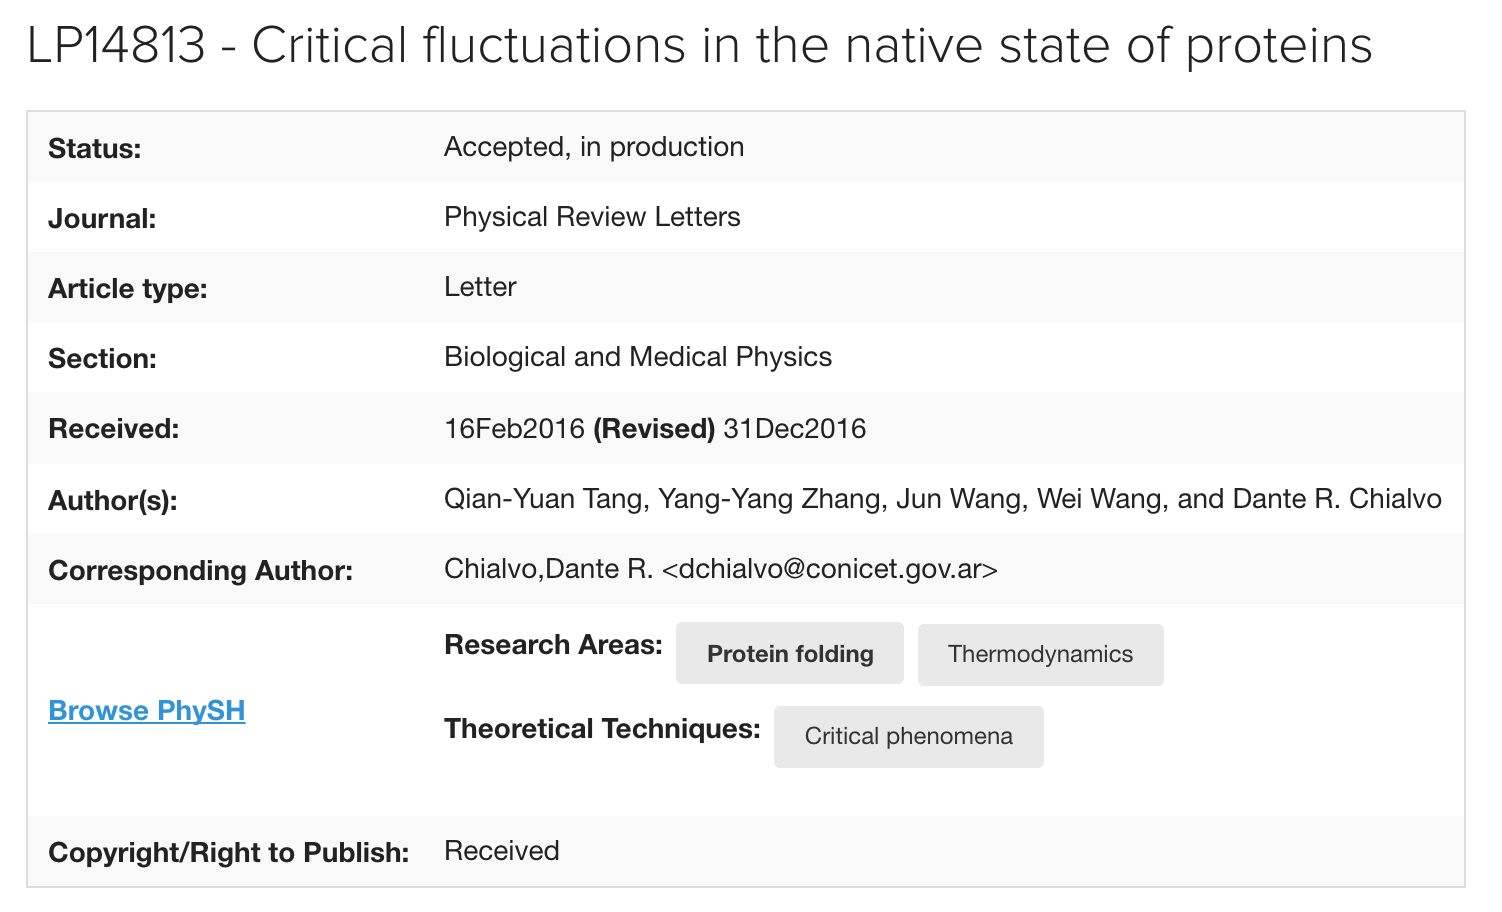Click the Corresponding Author label
1502x912 pixels.
click(x=200, y=571)
